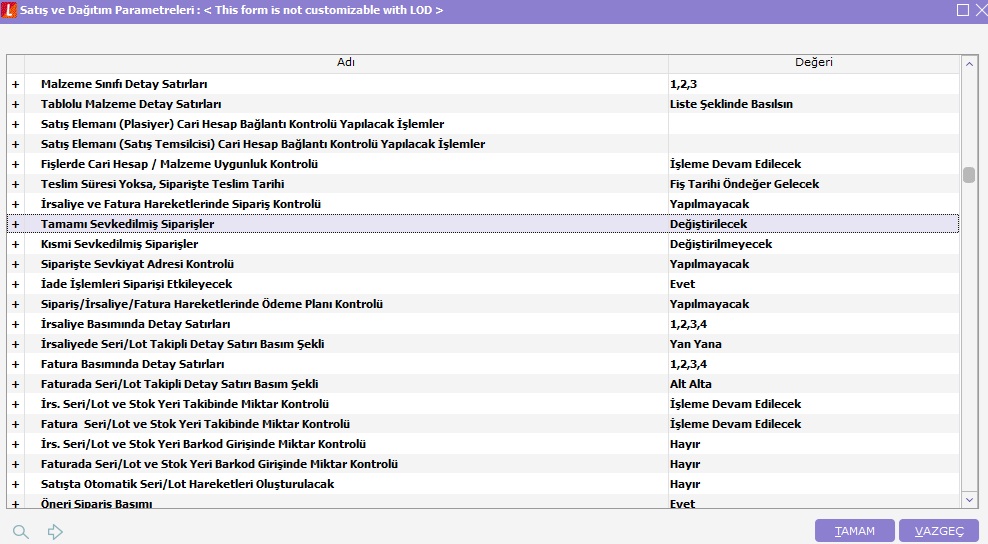Expand Siparişte Sevkiyat Adresi Kontrolü row
This screenshot has height=544, width=988.
point(15,264)
